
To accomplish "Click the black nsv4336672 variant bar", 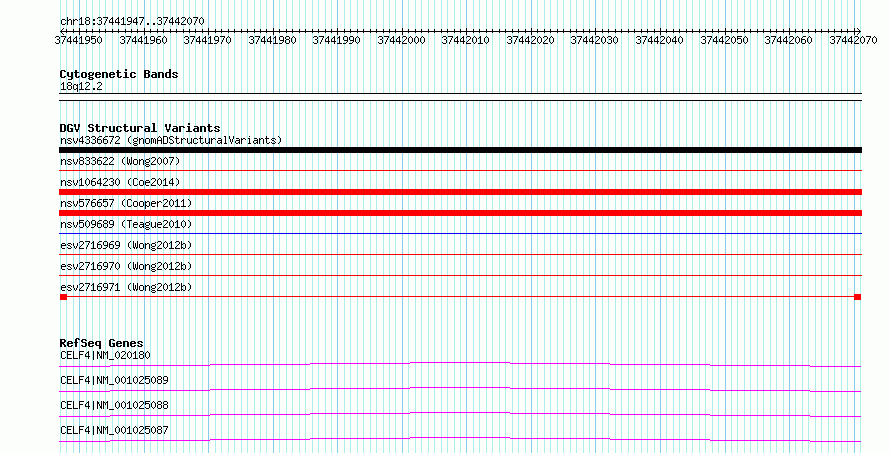I will click(460, 150).
